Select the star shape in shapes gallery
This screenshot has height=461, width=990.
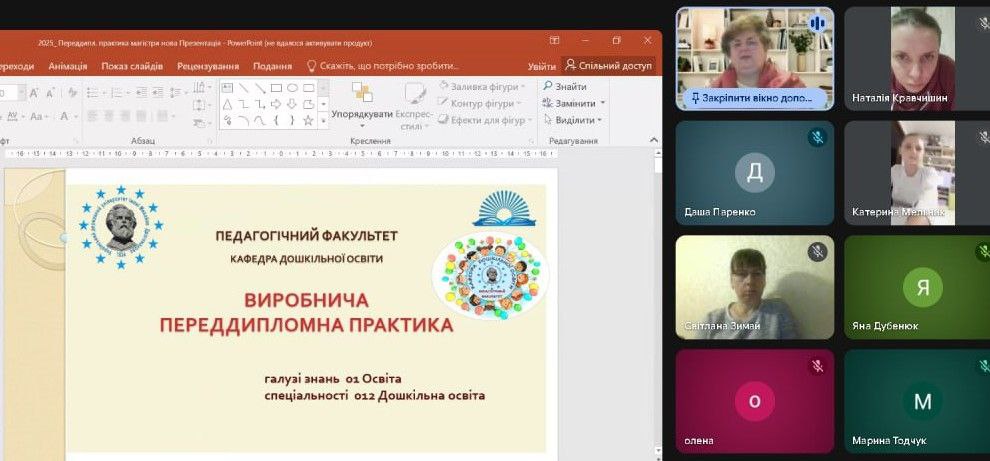coord(308,121)
